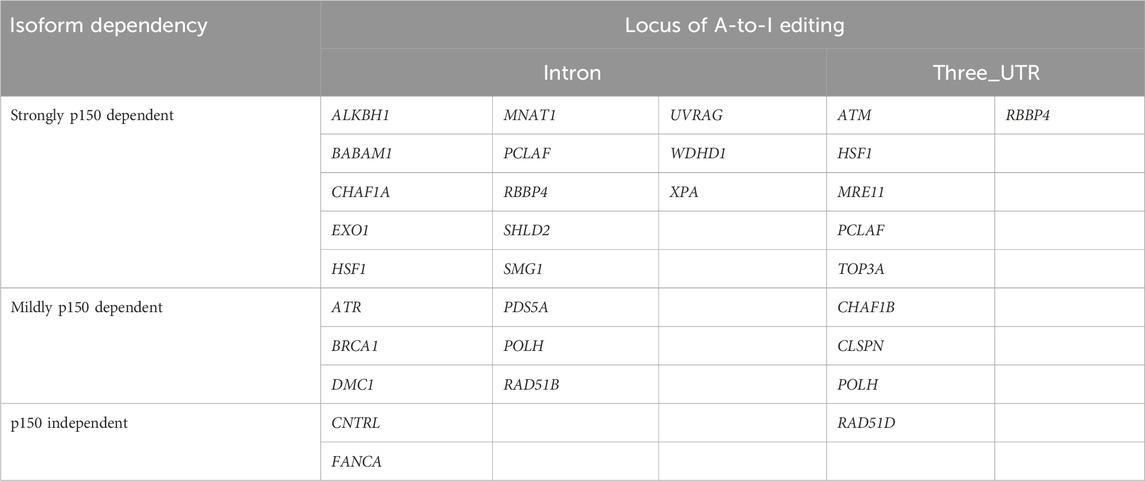Select the ATM cell under Three_UTR

(852, 116)
